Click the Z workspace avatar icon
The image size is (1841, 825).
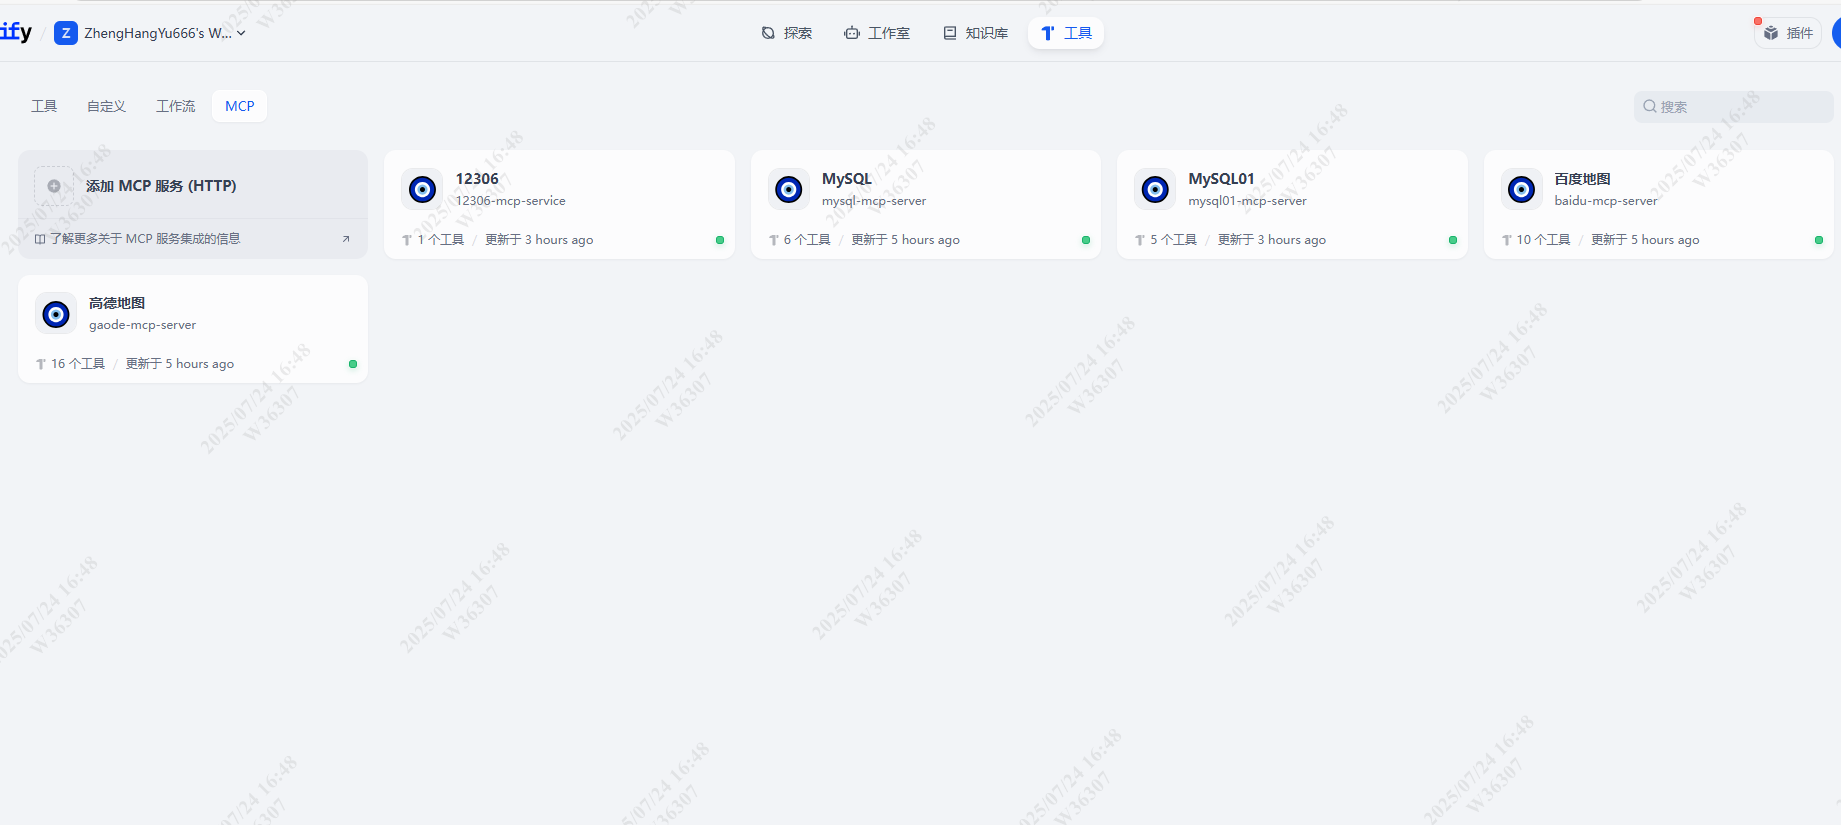[x=66, y=33]
